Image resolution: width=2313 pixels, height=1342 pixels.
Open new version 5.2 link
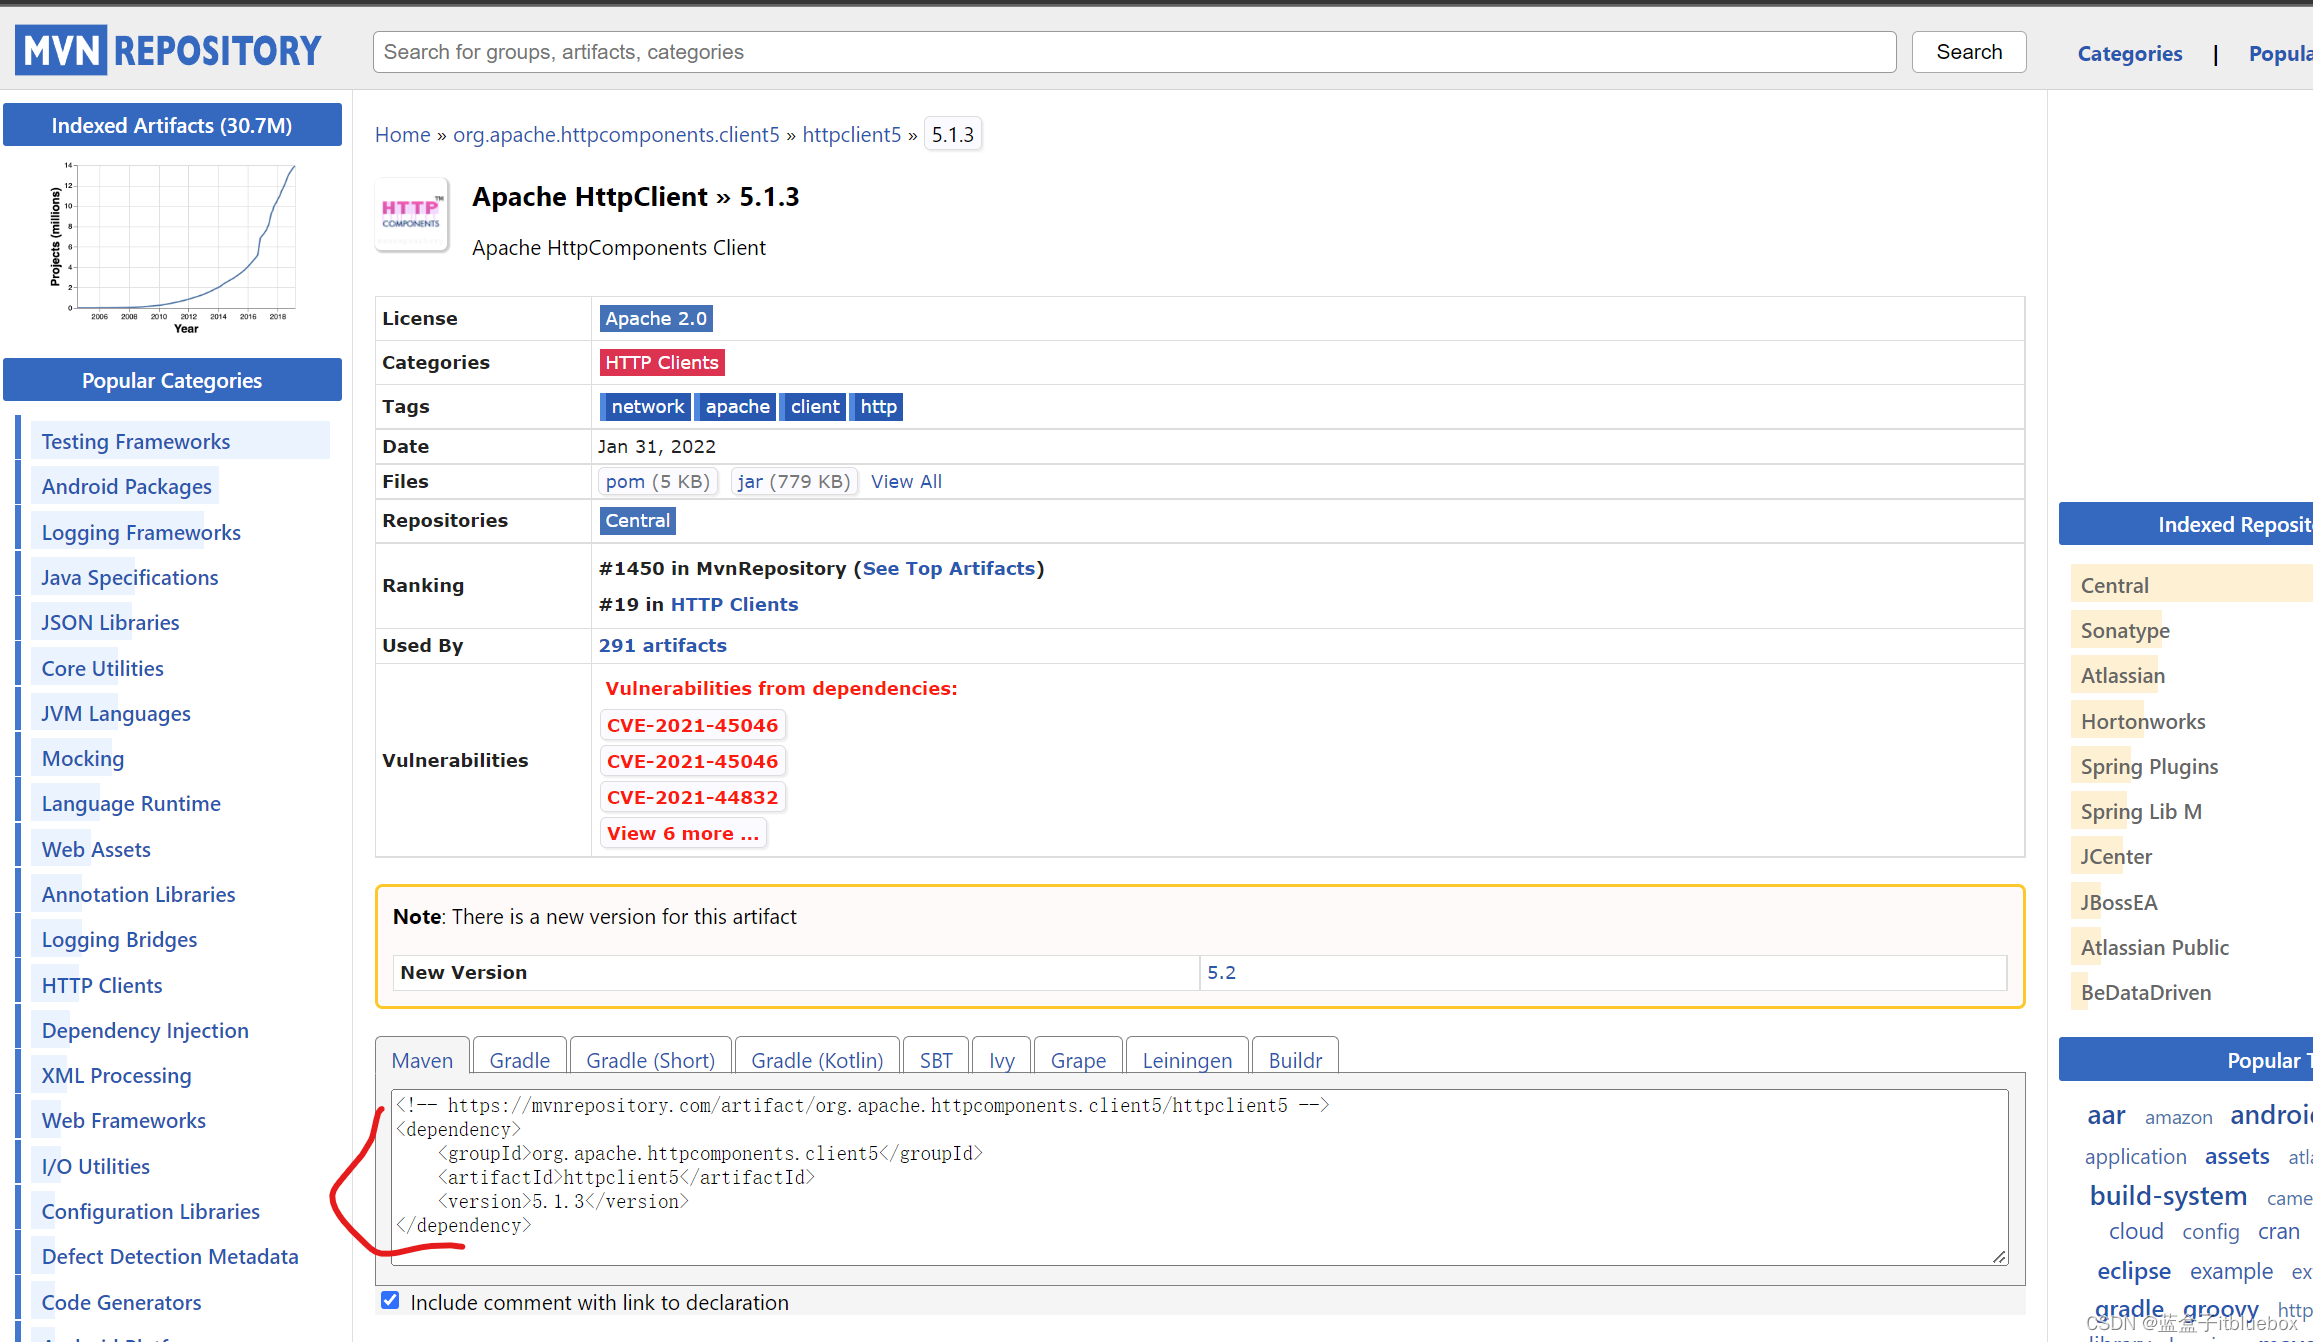coord(1221,972)
